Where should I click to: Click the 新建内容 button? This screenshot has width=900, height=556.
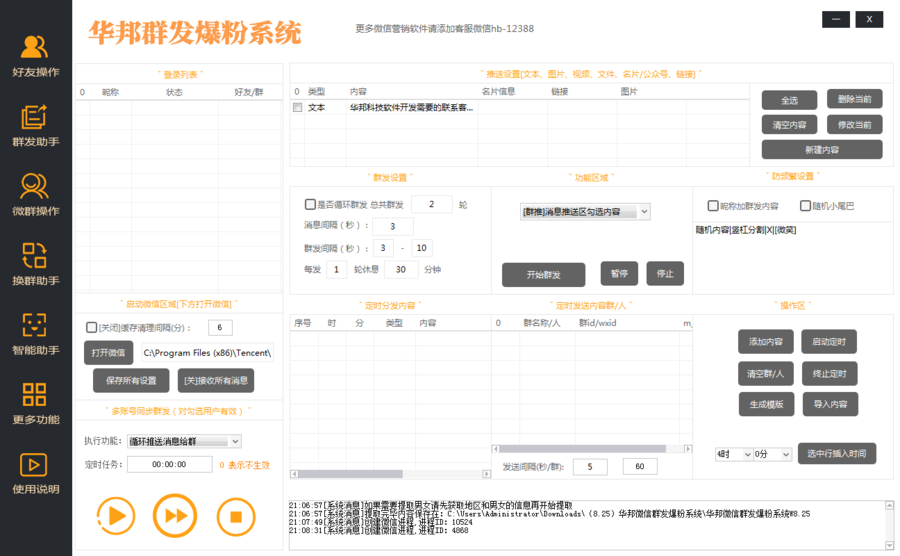[822, 149]
